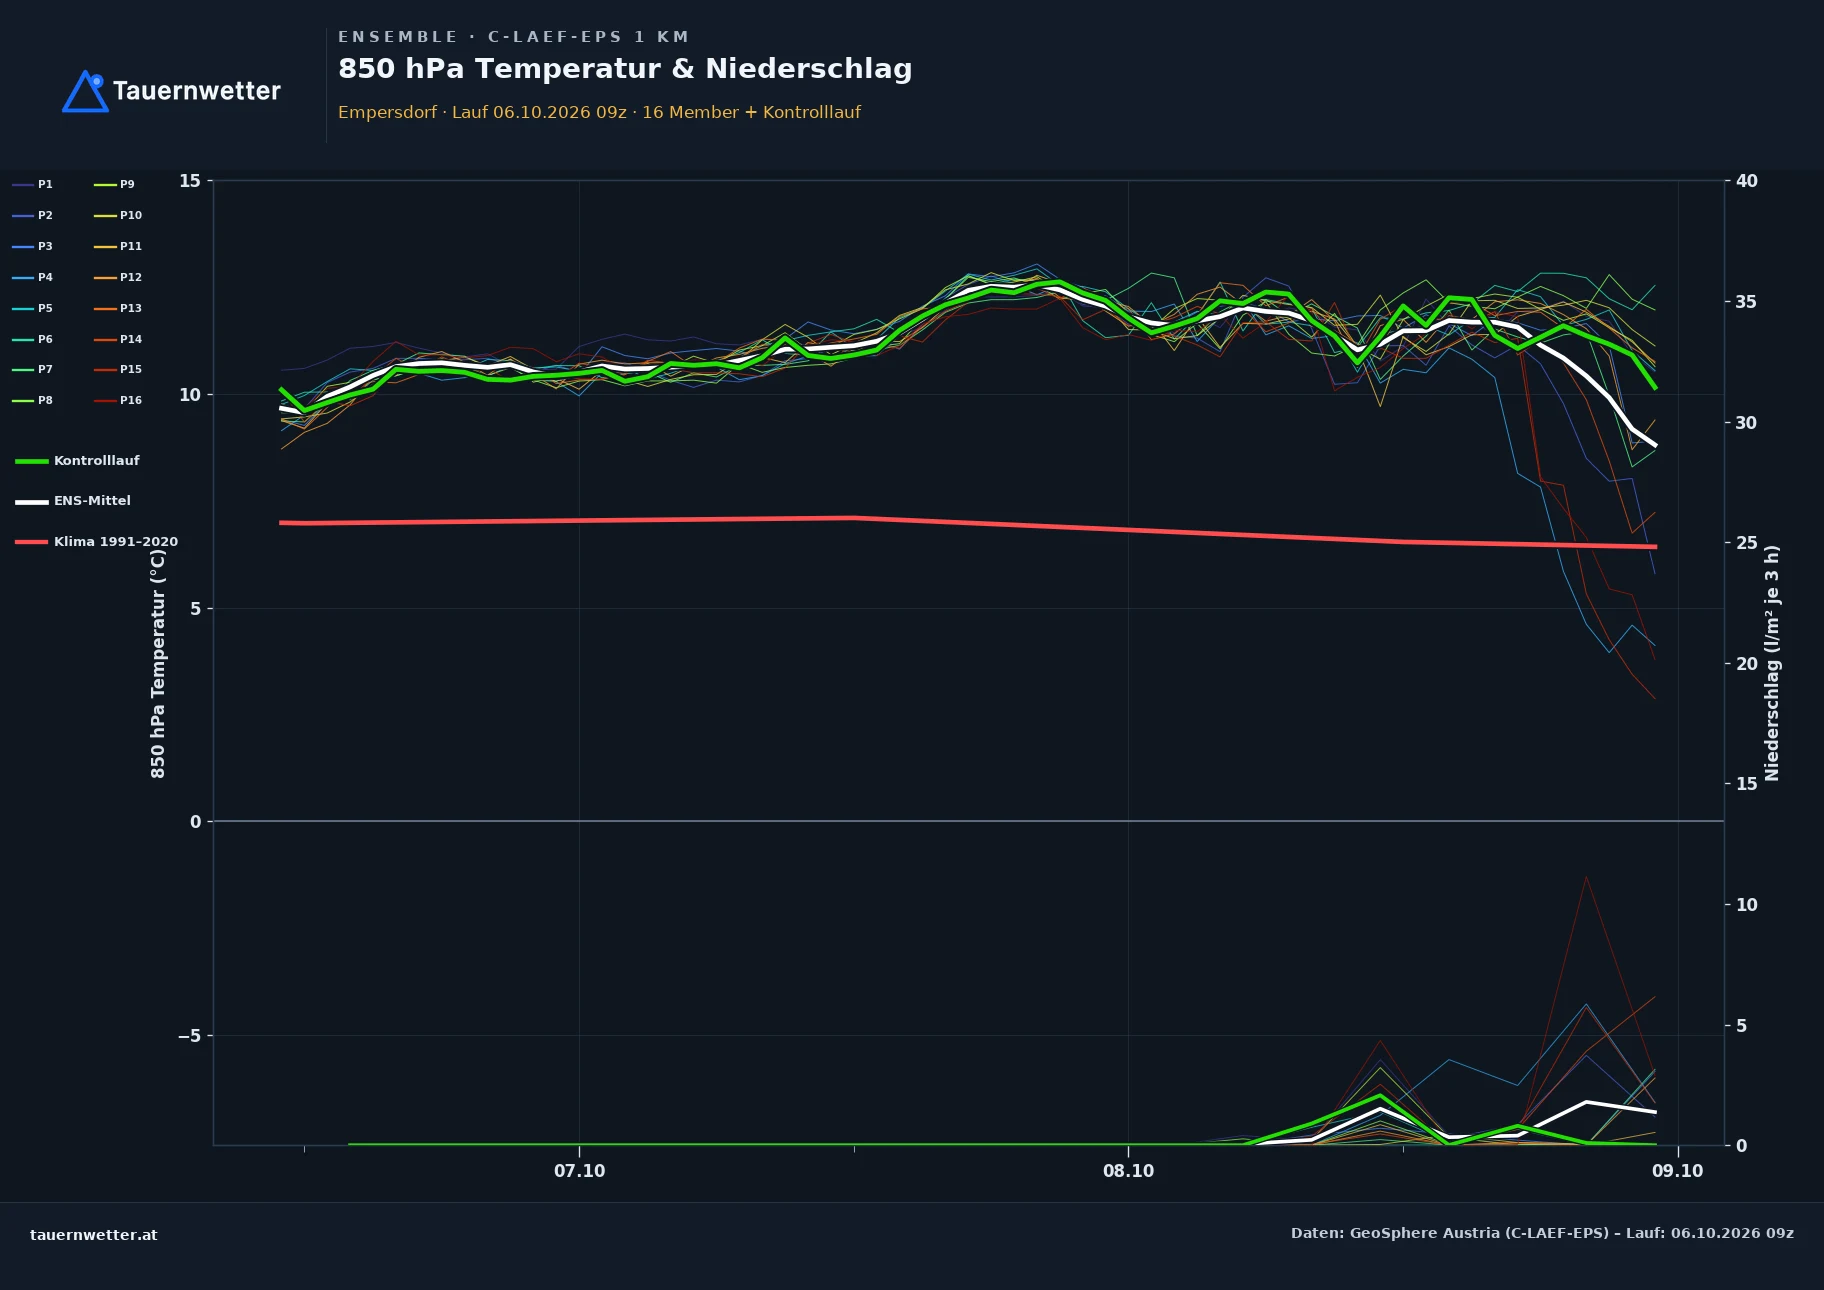1824x1290 pixels.
Task: Select the P1 legend entry
Action: pos(33,184)
